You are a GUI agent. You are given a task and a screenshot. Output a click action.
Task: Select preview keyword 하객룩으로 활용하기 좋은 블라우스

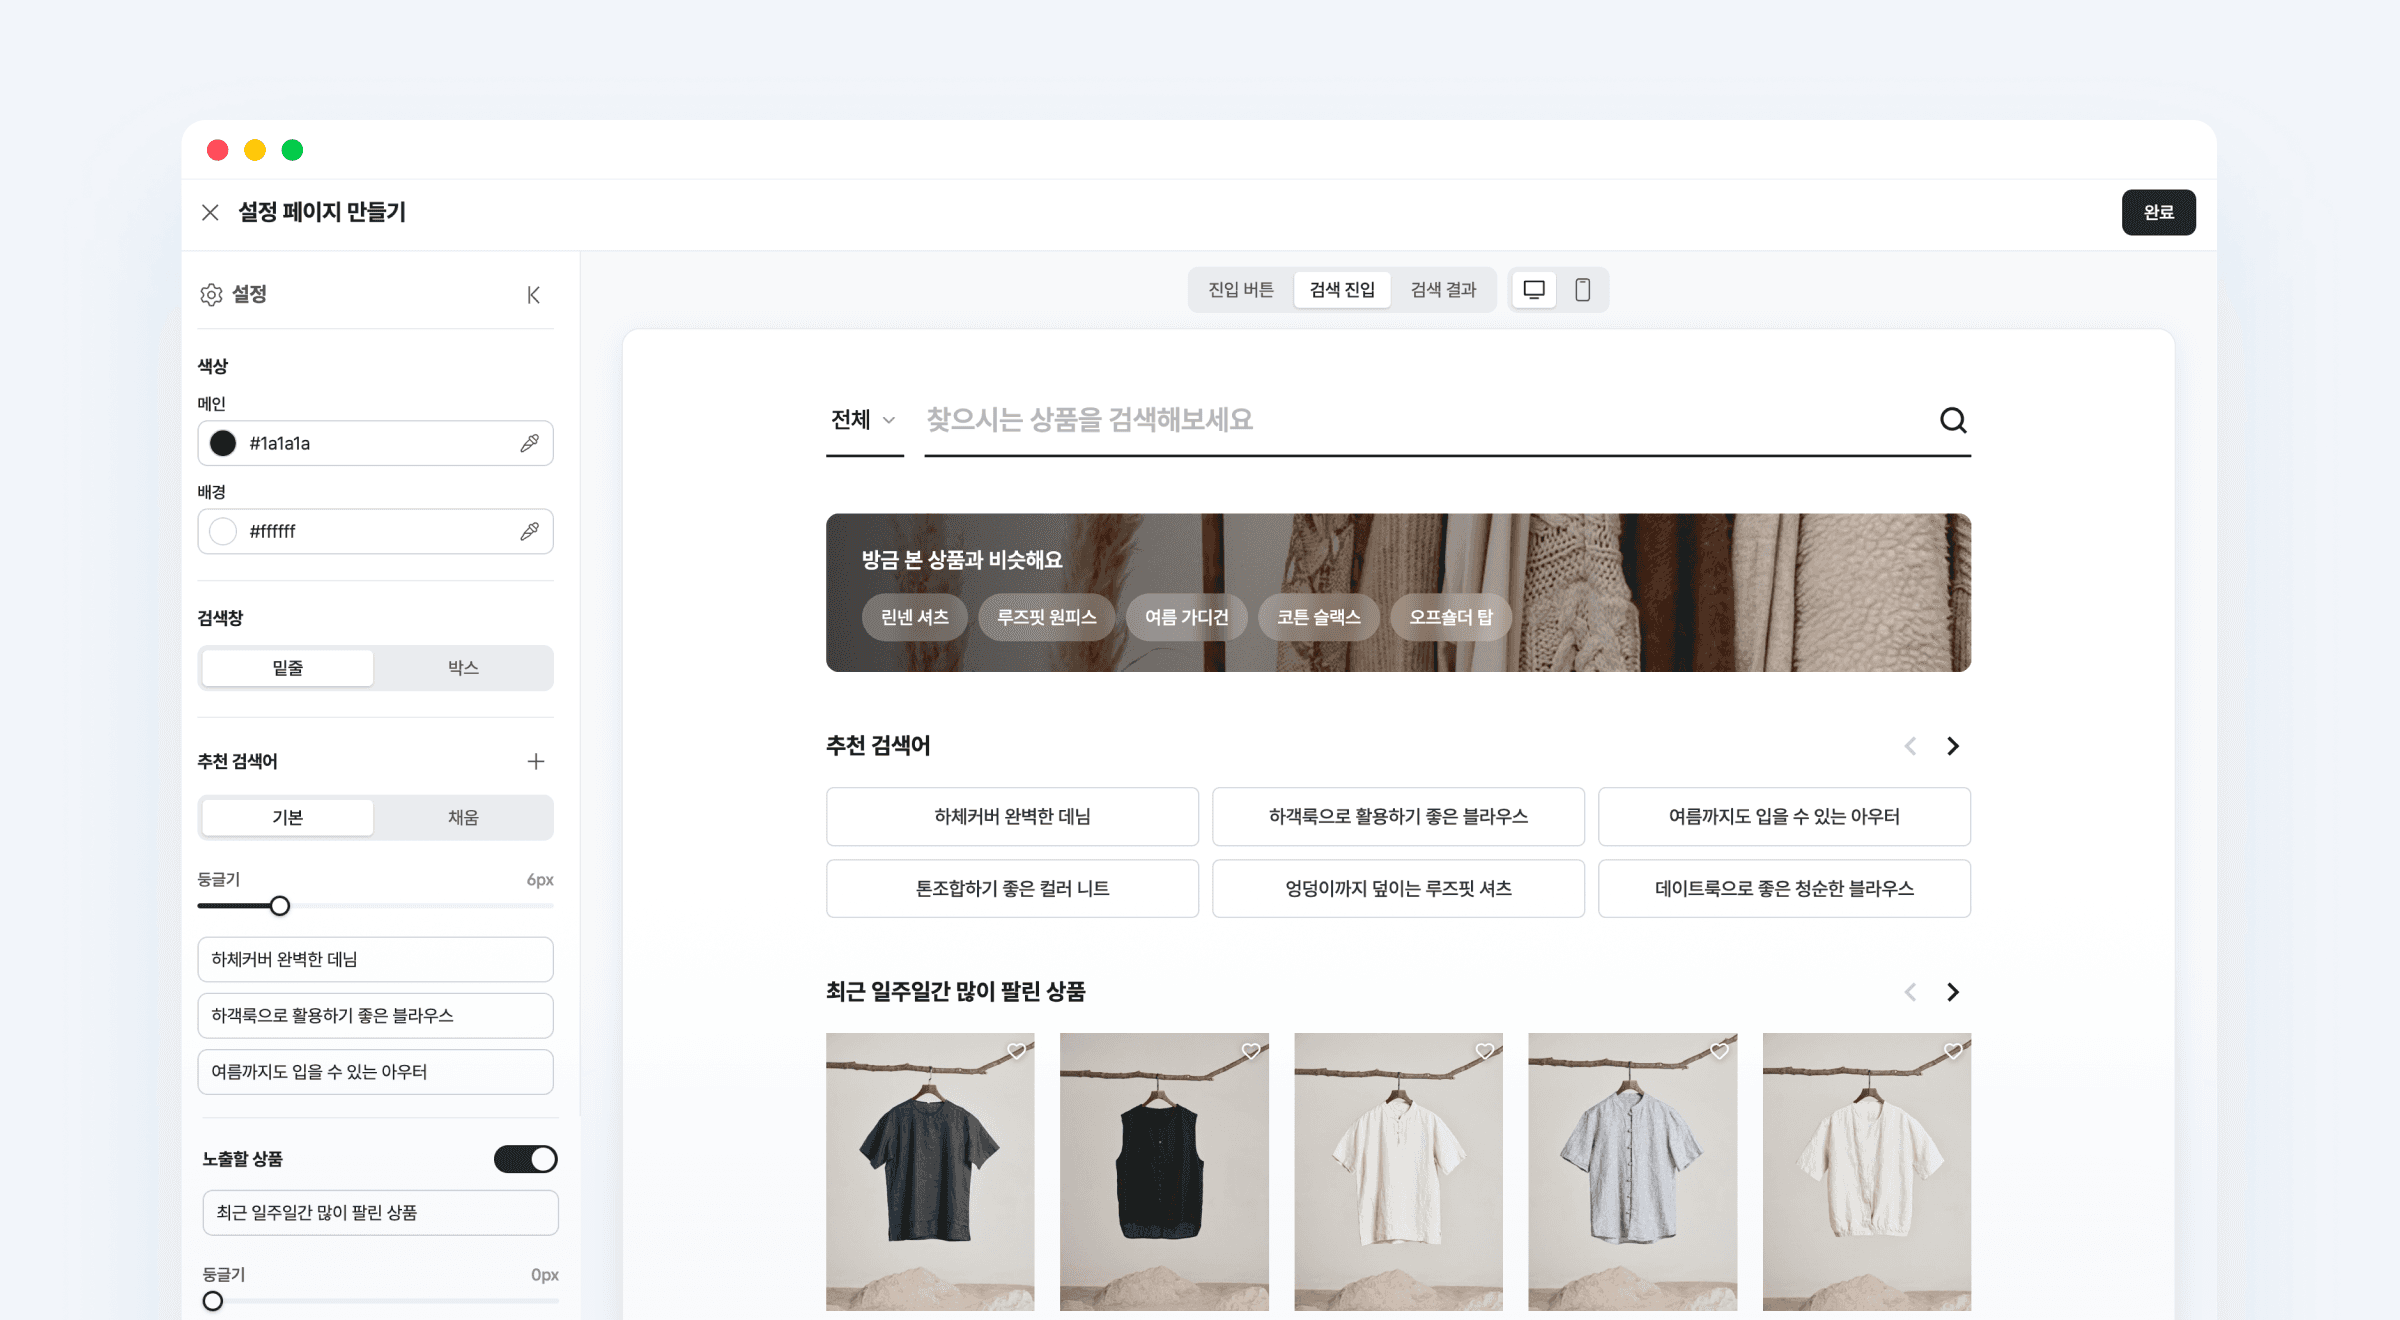(1398, 816)
